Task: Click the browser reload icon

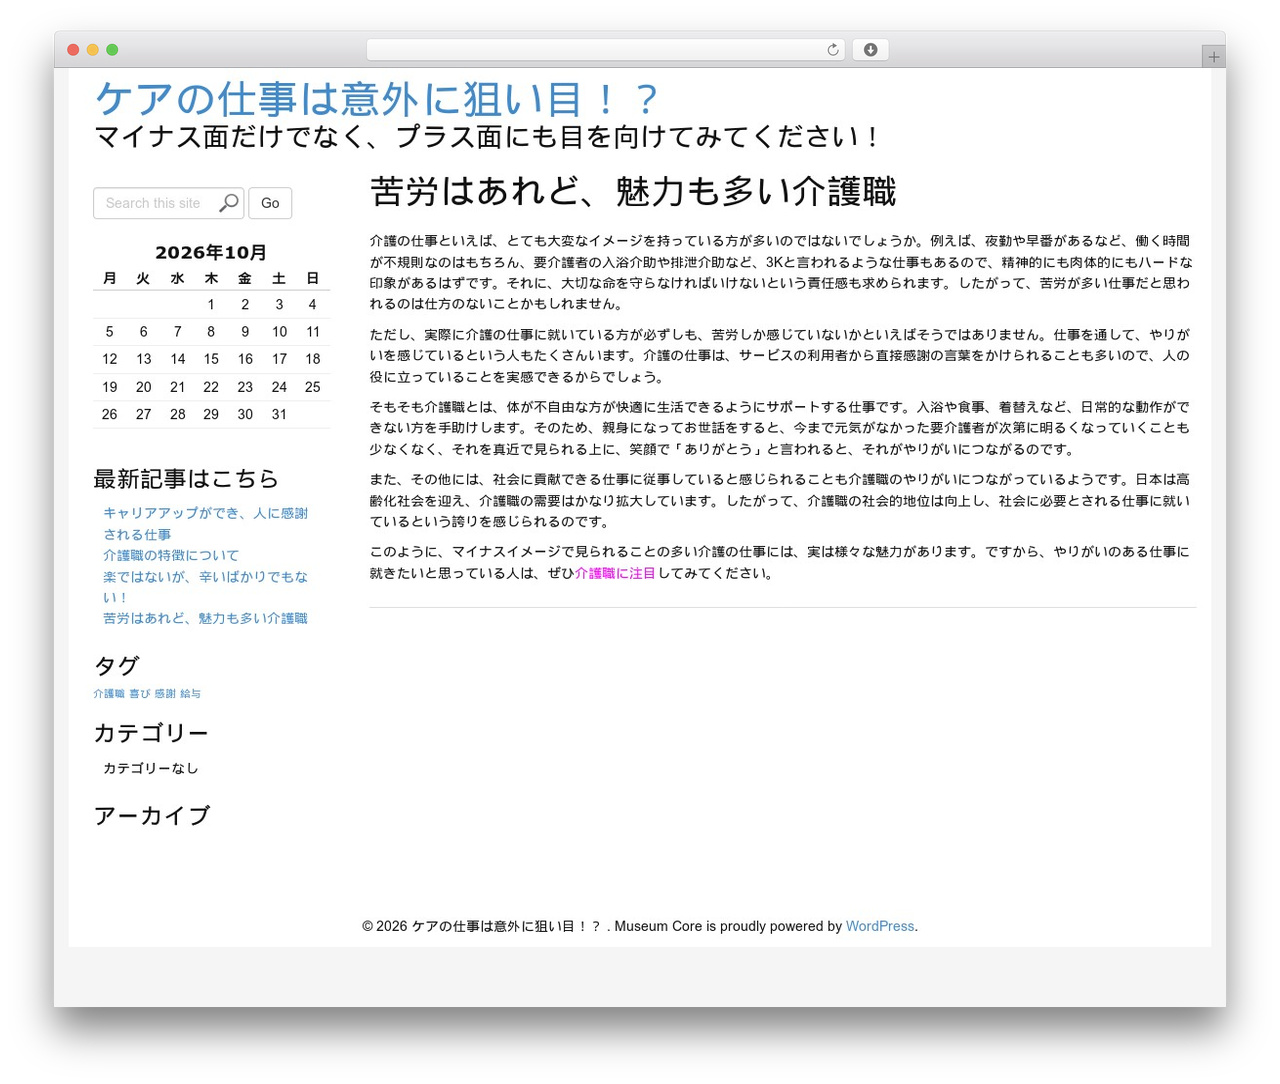Action: (832, 50)
